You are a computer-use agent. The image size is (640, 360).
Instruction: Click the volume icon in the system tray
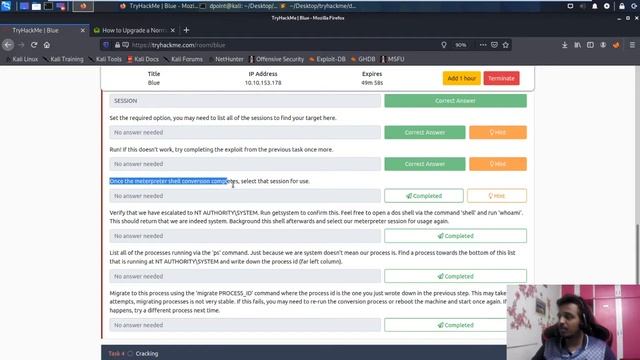tap(582, 6)
